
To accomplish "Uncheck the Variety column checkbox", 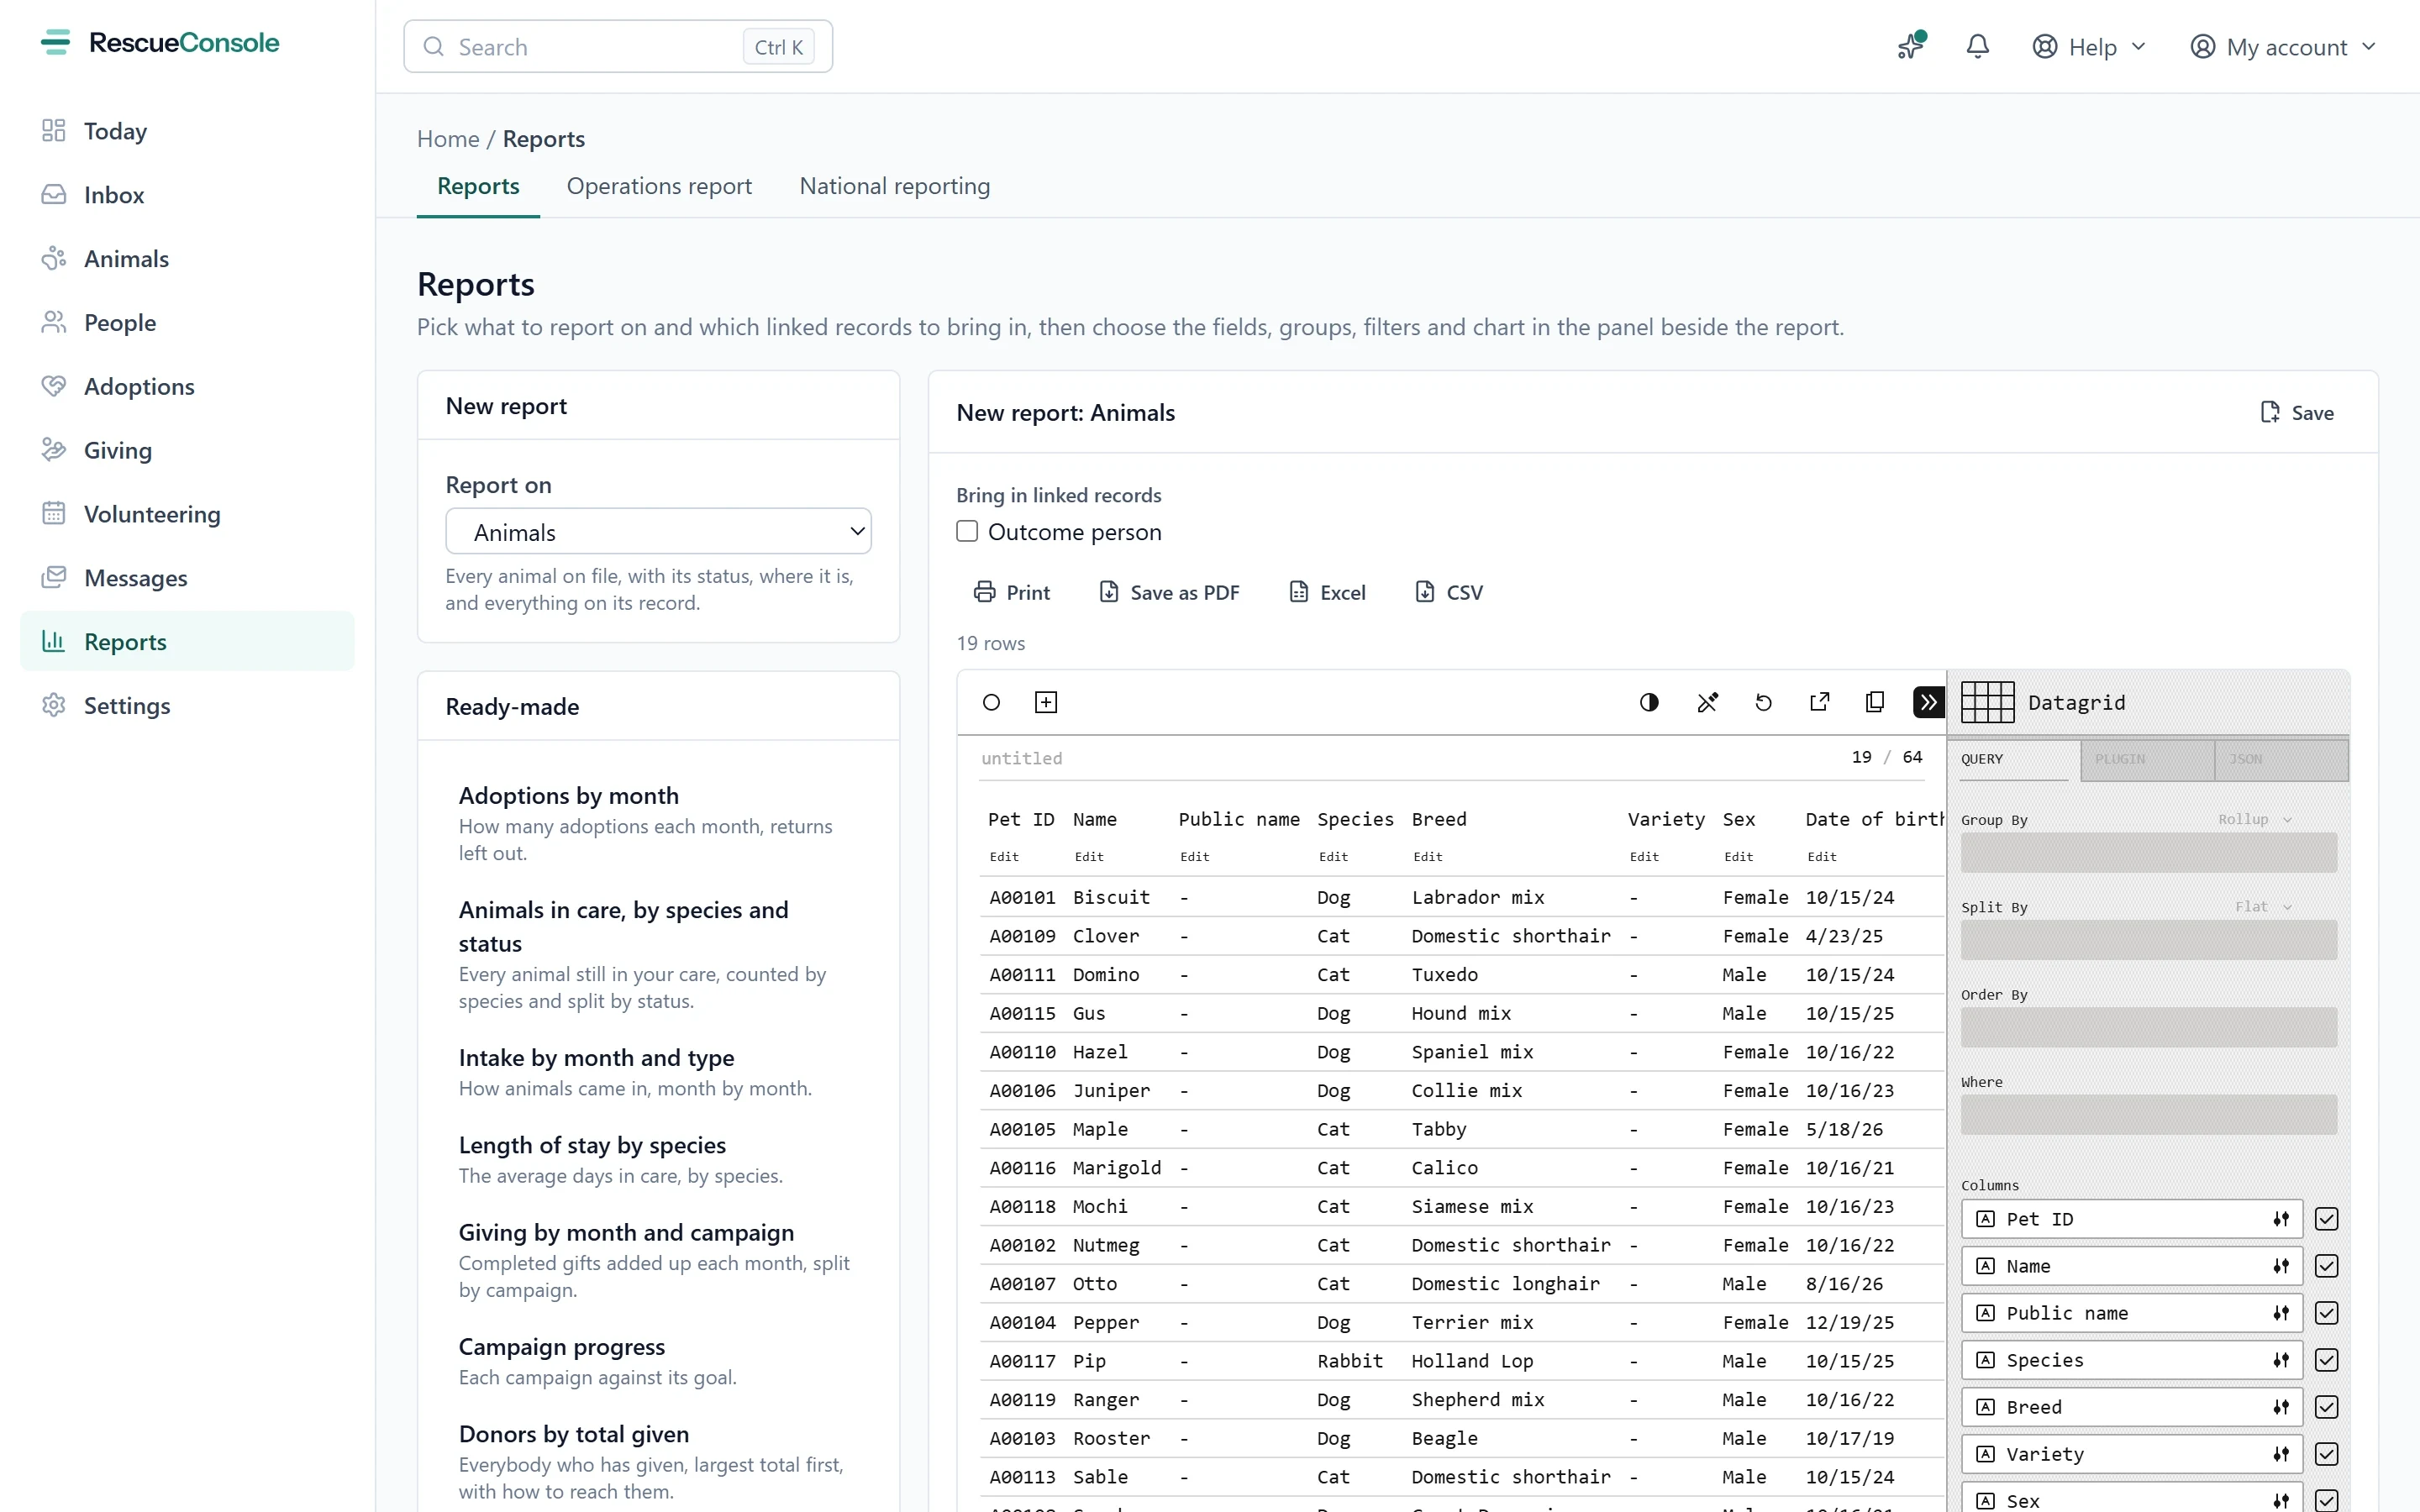I will click(2326, 1454).
